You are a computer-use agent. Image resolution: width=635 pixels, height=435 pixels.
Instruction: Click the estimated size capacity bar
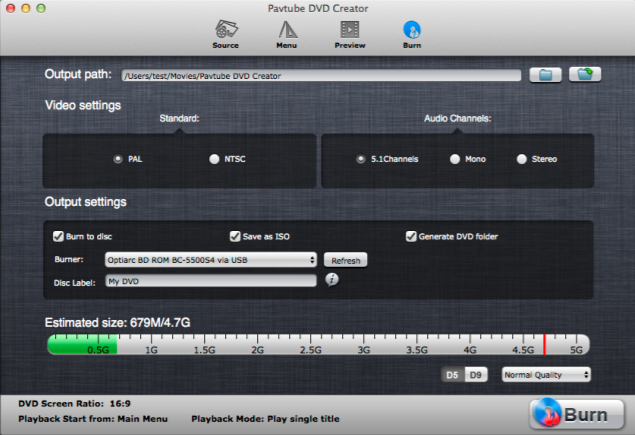[x=318, y=344]
